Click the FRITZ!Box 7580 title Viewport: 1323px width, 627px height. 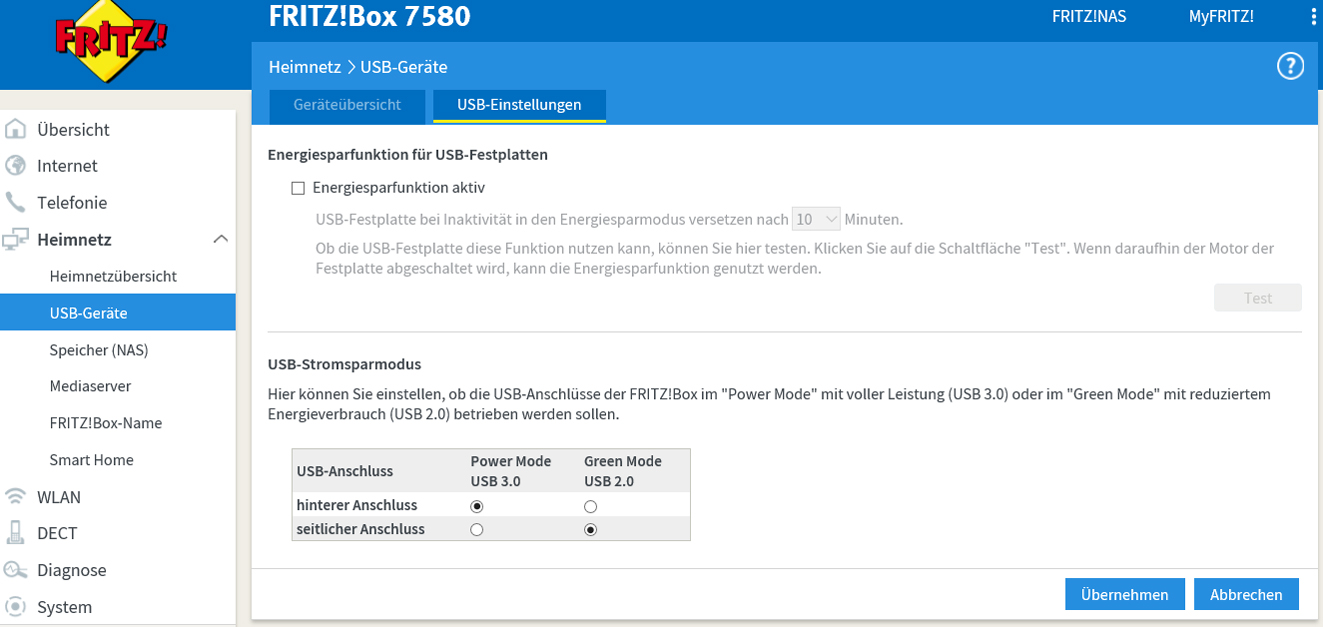370,17
